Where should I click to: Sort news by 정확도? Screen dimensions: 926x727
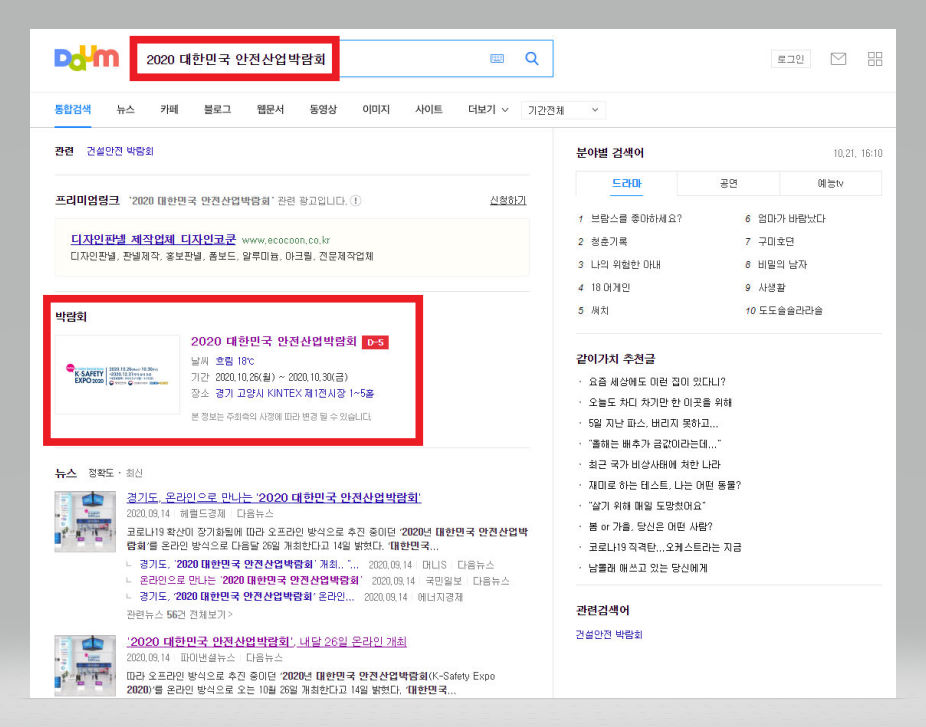point(100,473)
